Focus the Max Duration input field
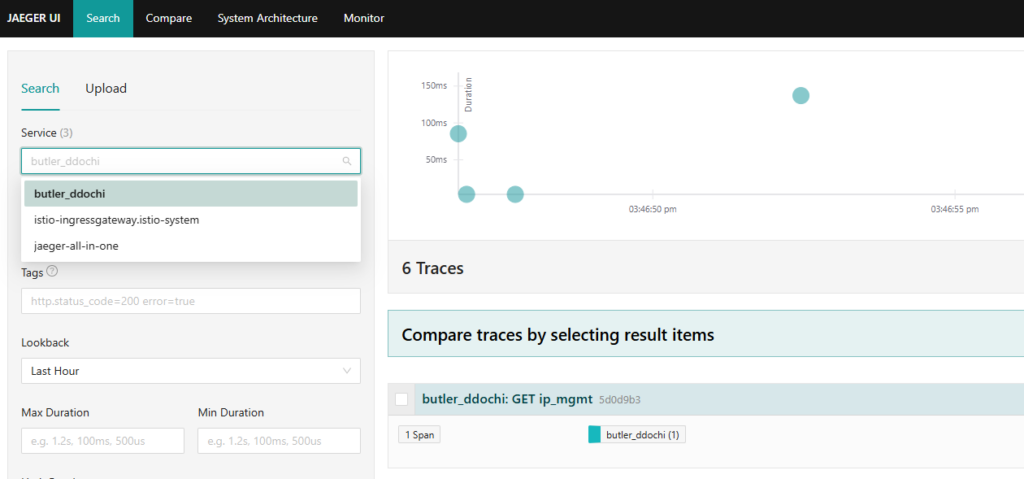The height and width of the screenshot is (479, 1024). point(102,441)
